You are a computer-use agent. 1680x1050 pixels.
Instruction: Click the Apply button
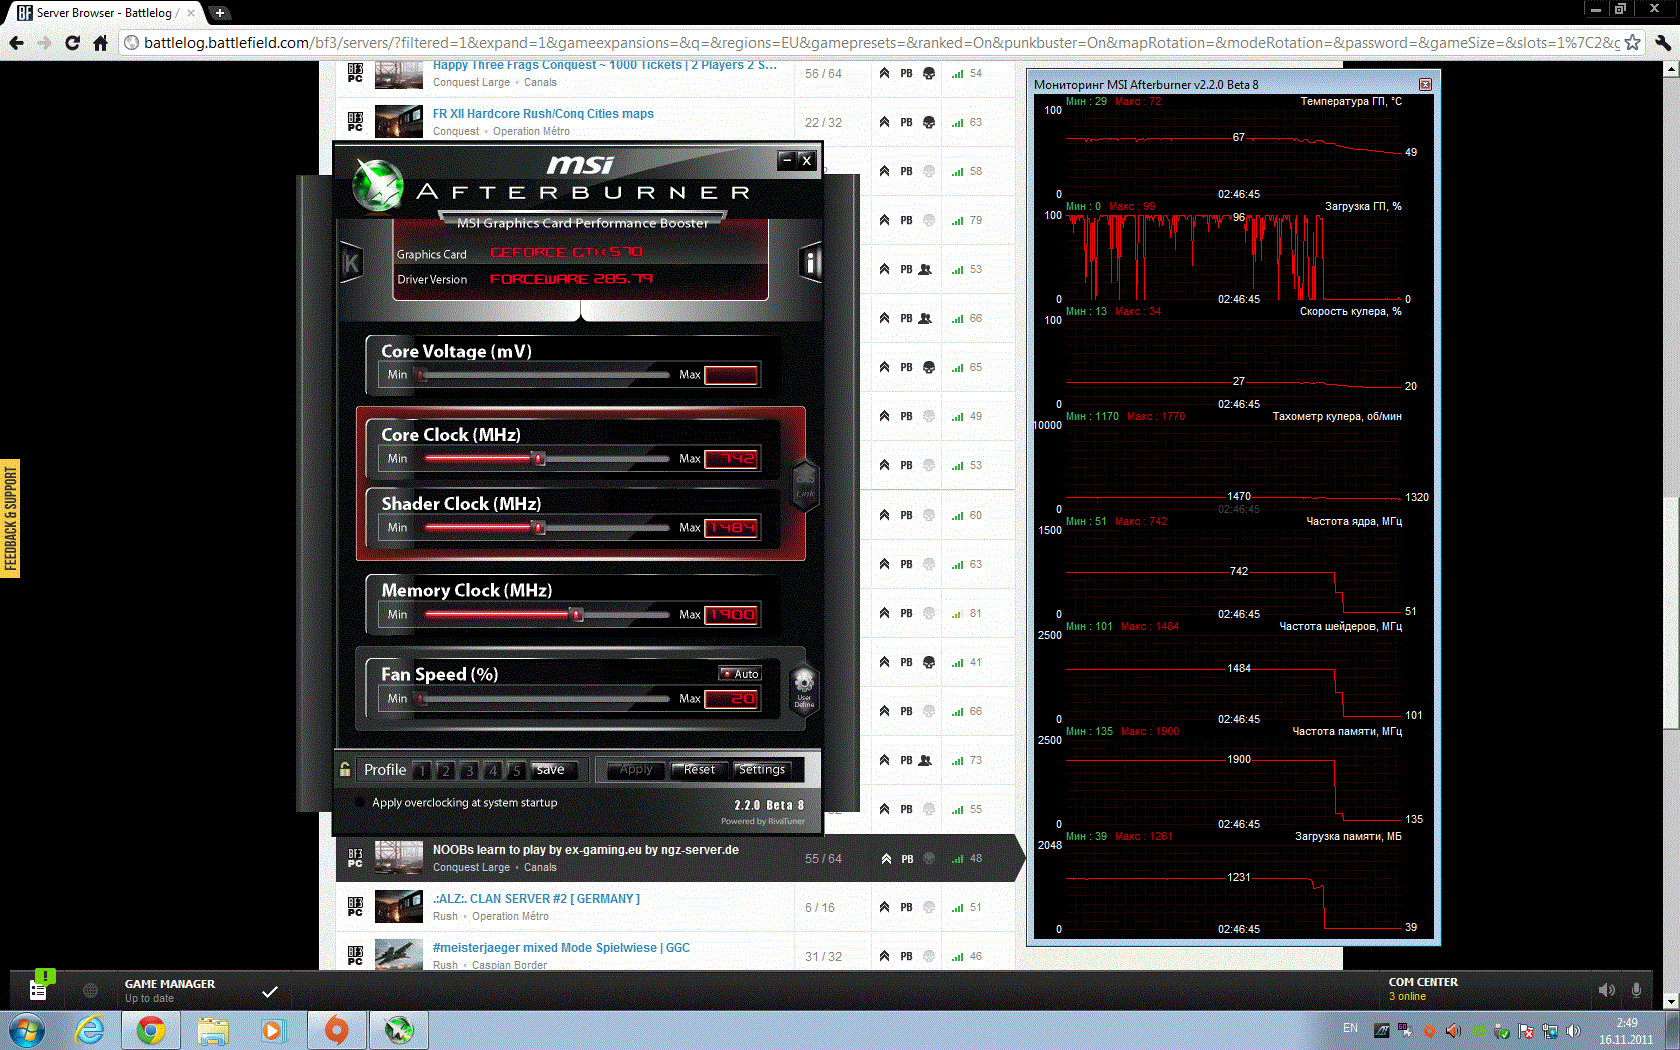pos(636,769)
